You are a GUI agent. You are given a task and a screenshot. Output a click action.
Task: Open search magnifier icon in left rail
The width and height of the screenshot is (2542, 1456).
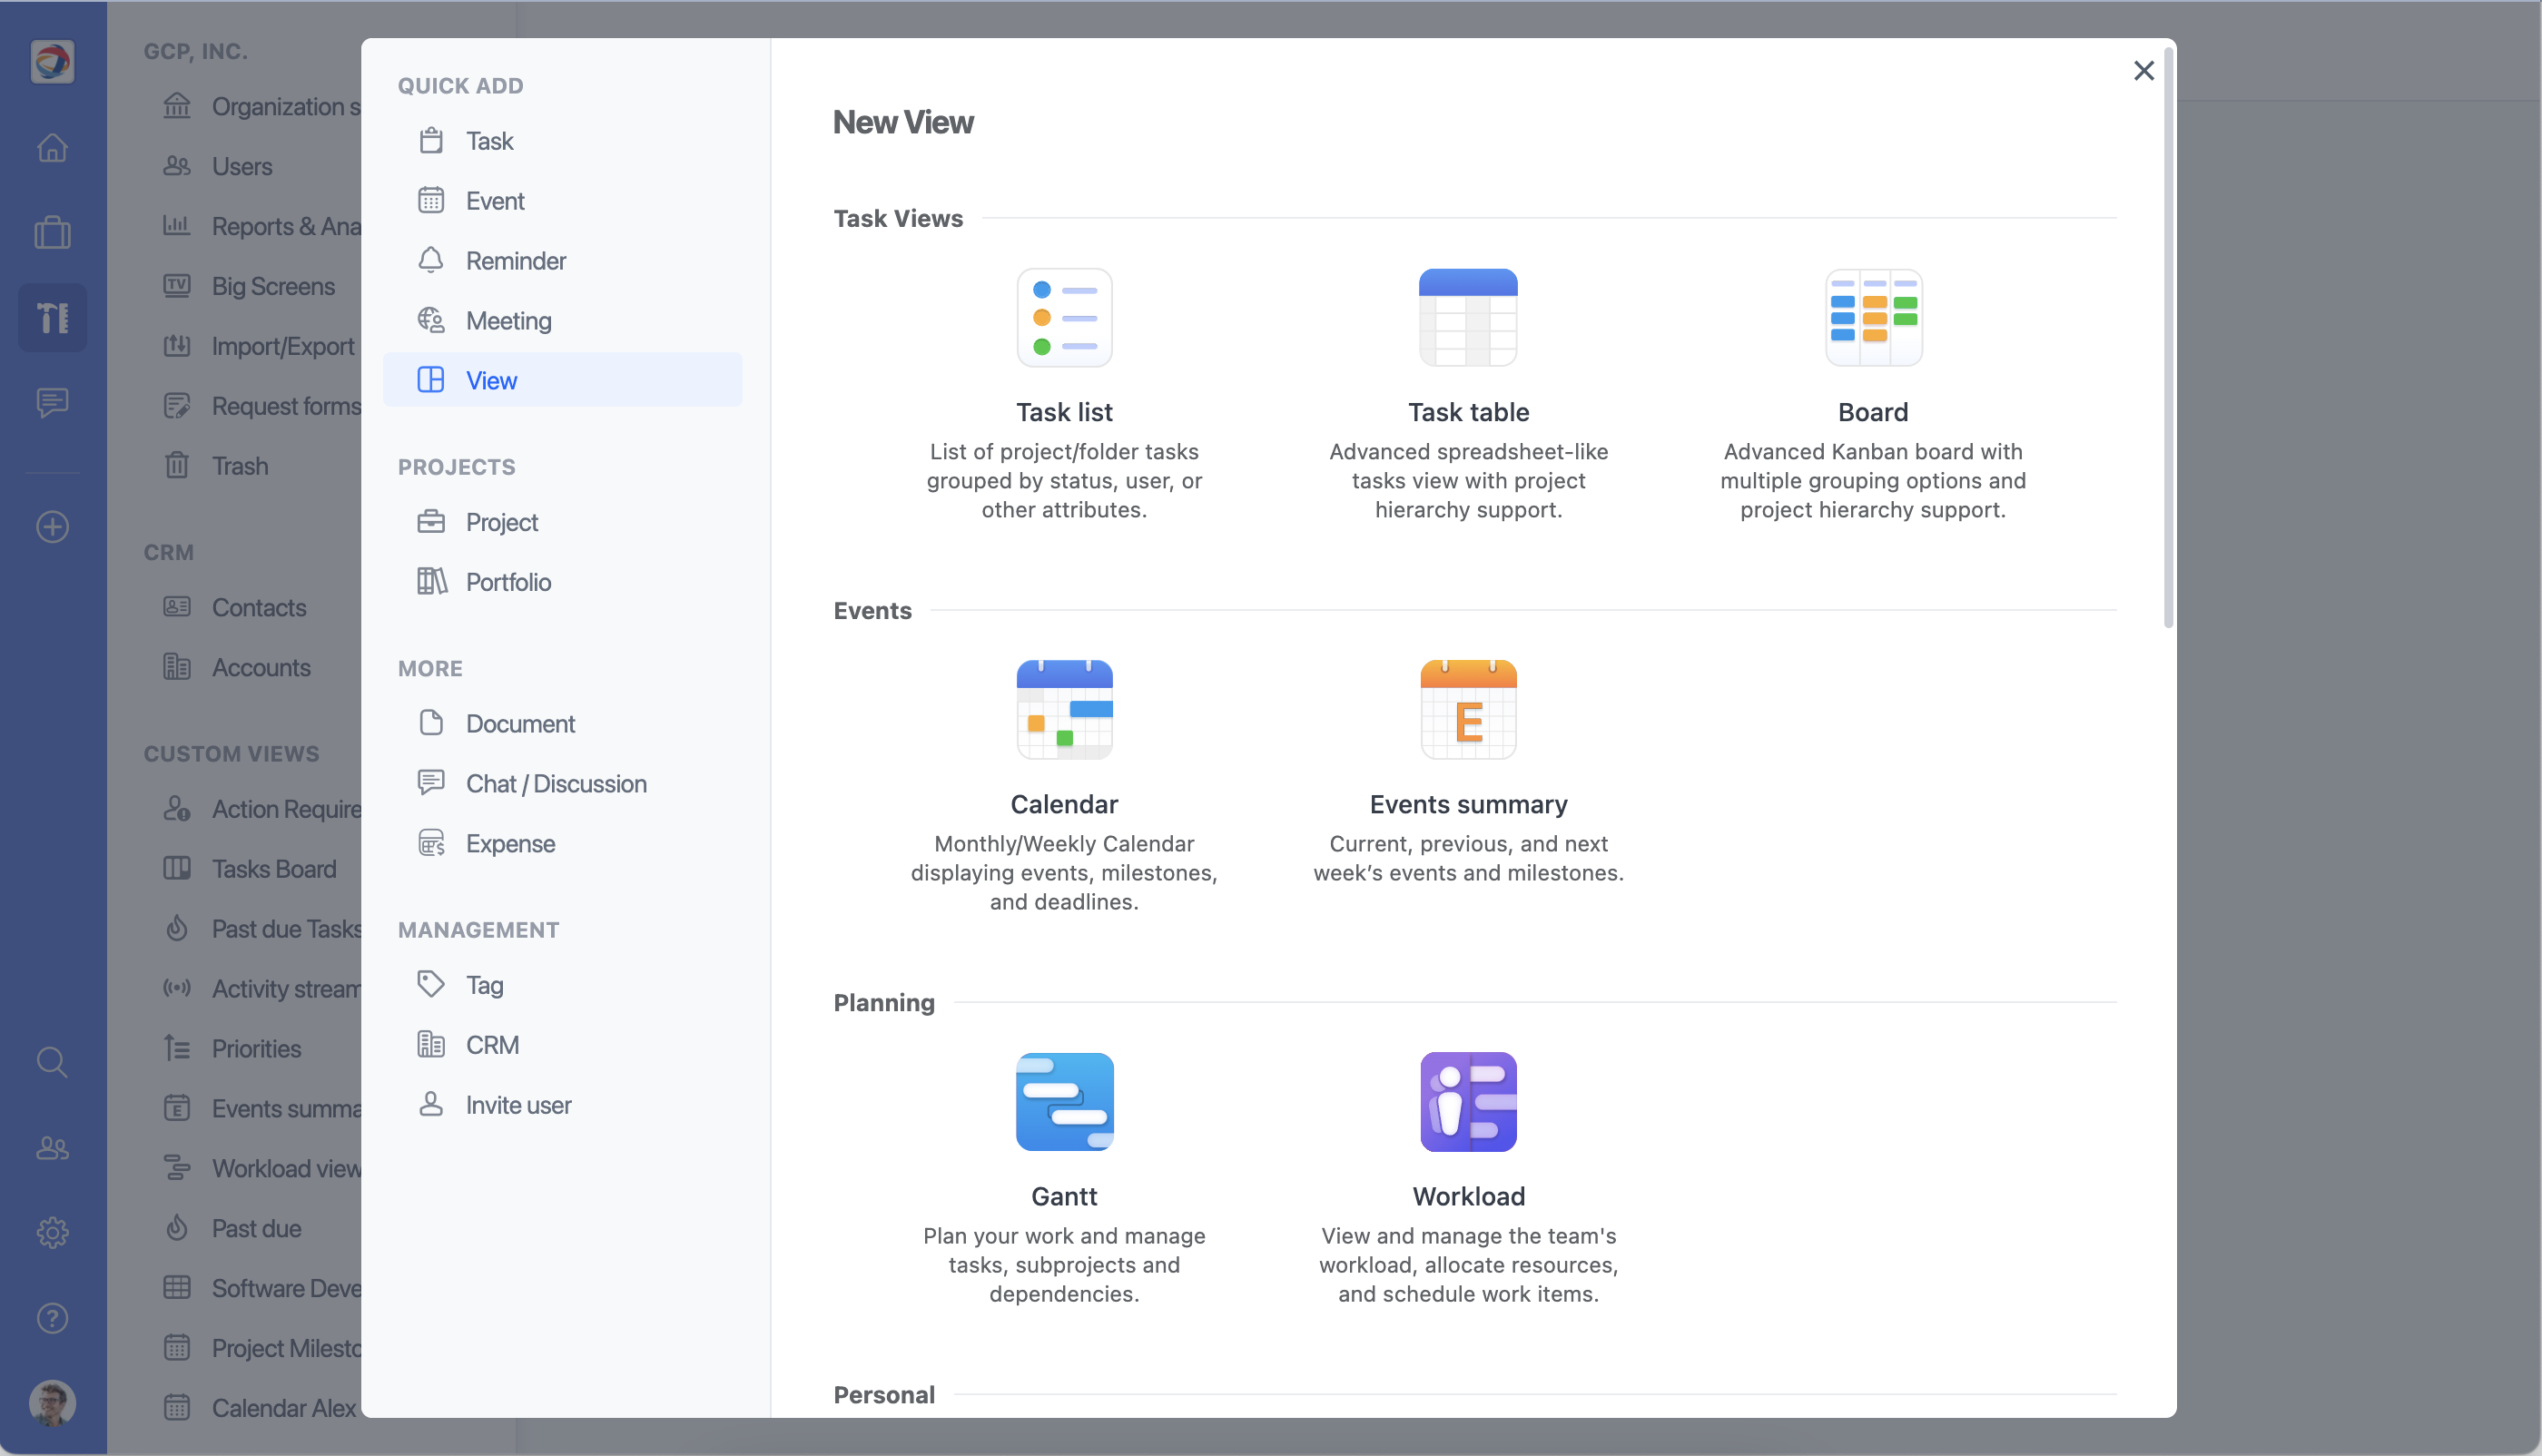52,1062
